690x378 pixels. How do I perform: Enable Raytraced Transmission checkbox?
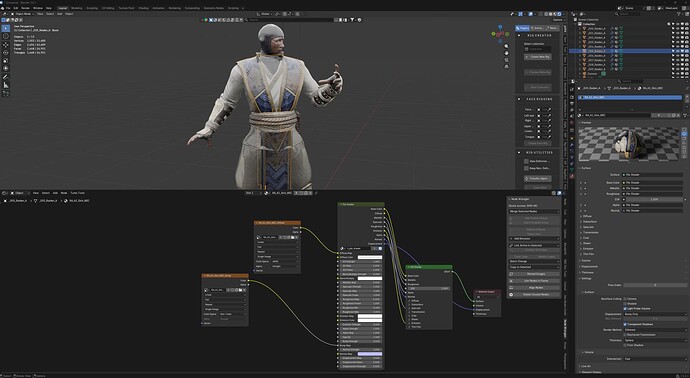[625, 335]
